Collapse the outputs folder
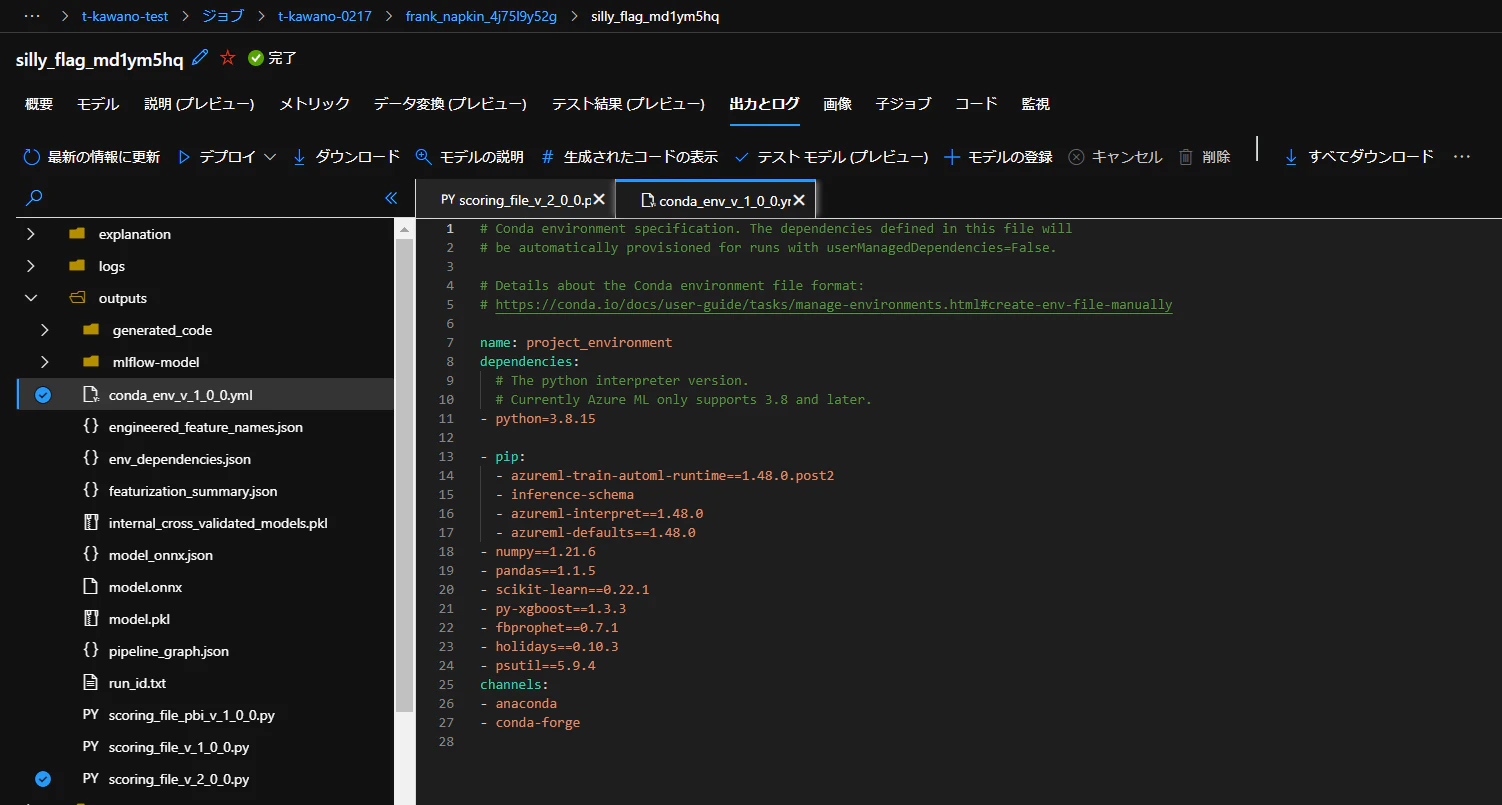This screenshot has height=805, width=1502. pos(30,298)
